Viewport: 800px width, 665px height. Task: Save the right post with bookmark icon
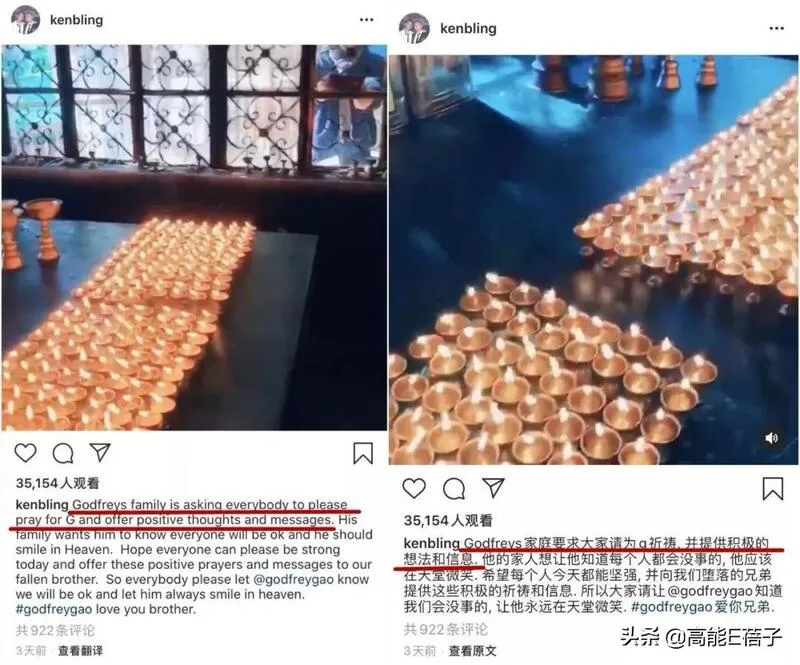click(x=773, y=488)
